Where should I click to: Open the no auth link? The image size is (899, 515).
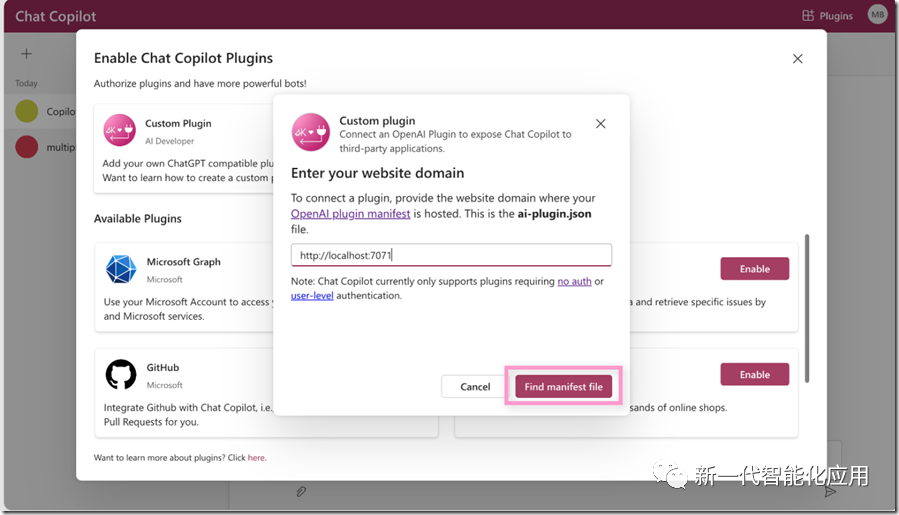[x=574, y=281]
